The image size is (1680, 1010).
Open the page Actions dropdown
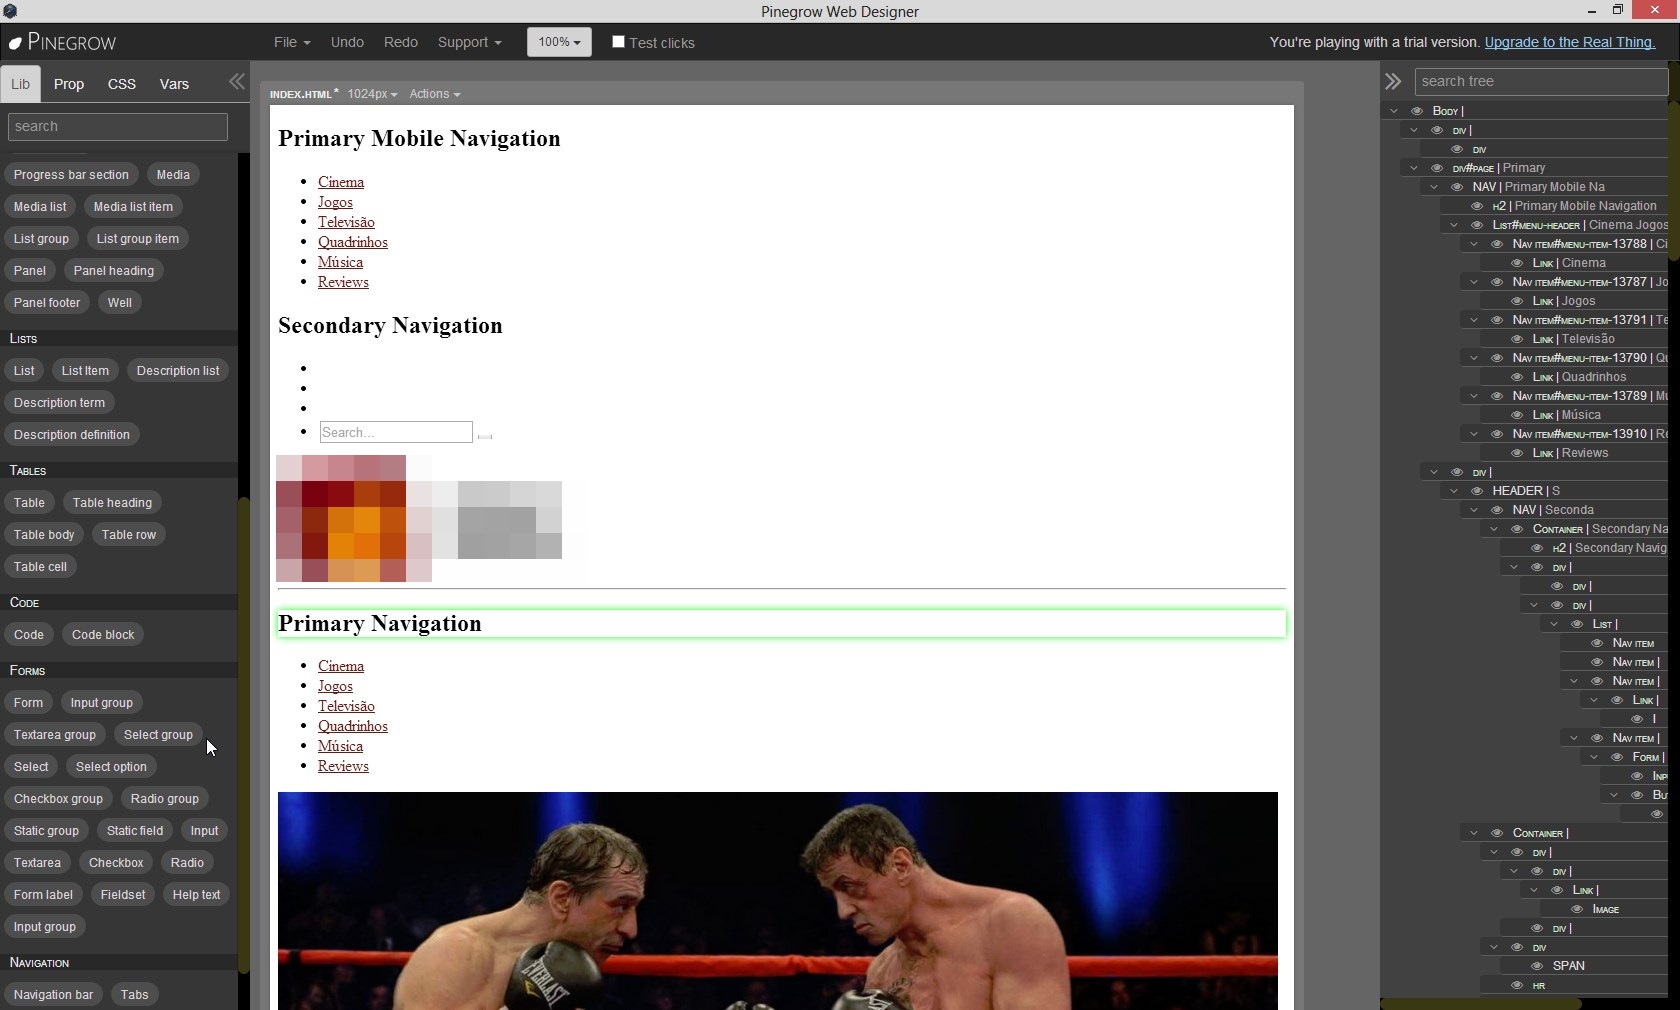pyautogui.click(x=434, y=94)
